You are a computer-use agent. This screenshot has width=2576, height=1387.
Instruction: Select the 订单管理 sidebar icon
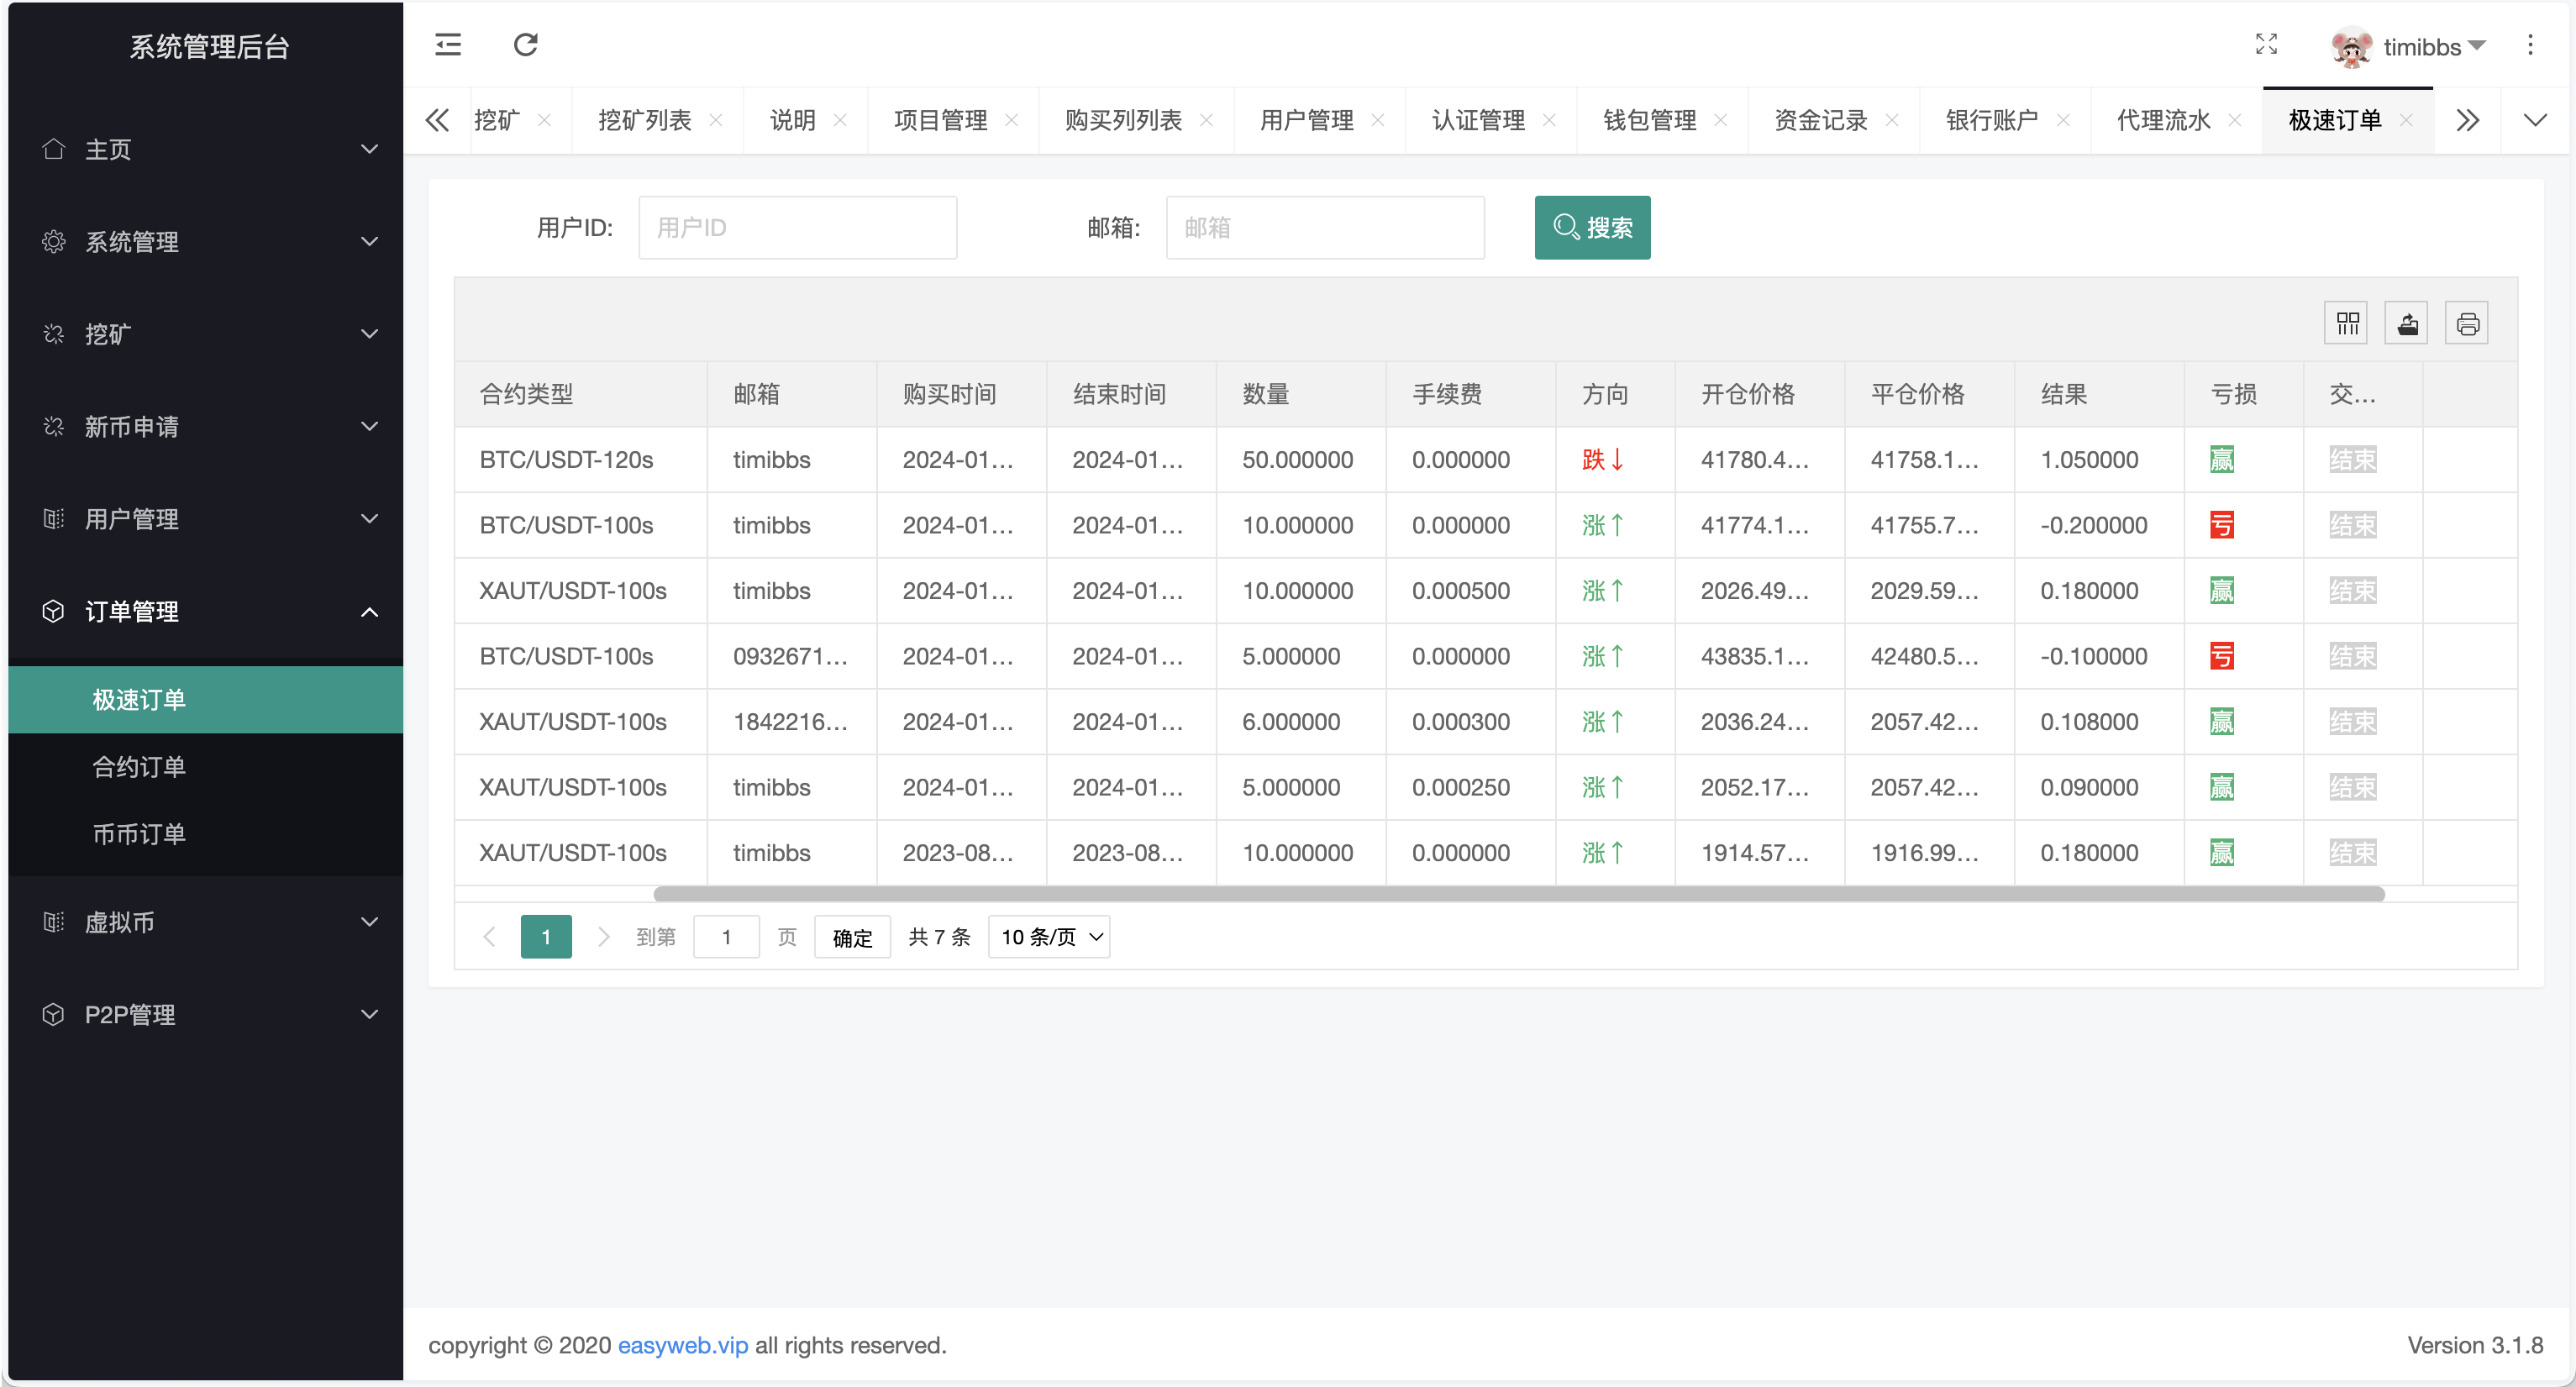click(53, 611)
